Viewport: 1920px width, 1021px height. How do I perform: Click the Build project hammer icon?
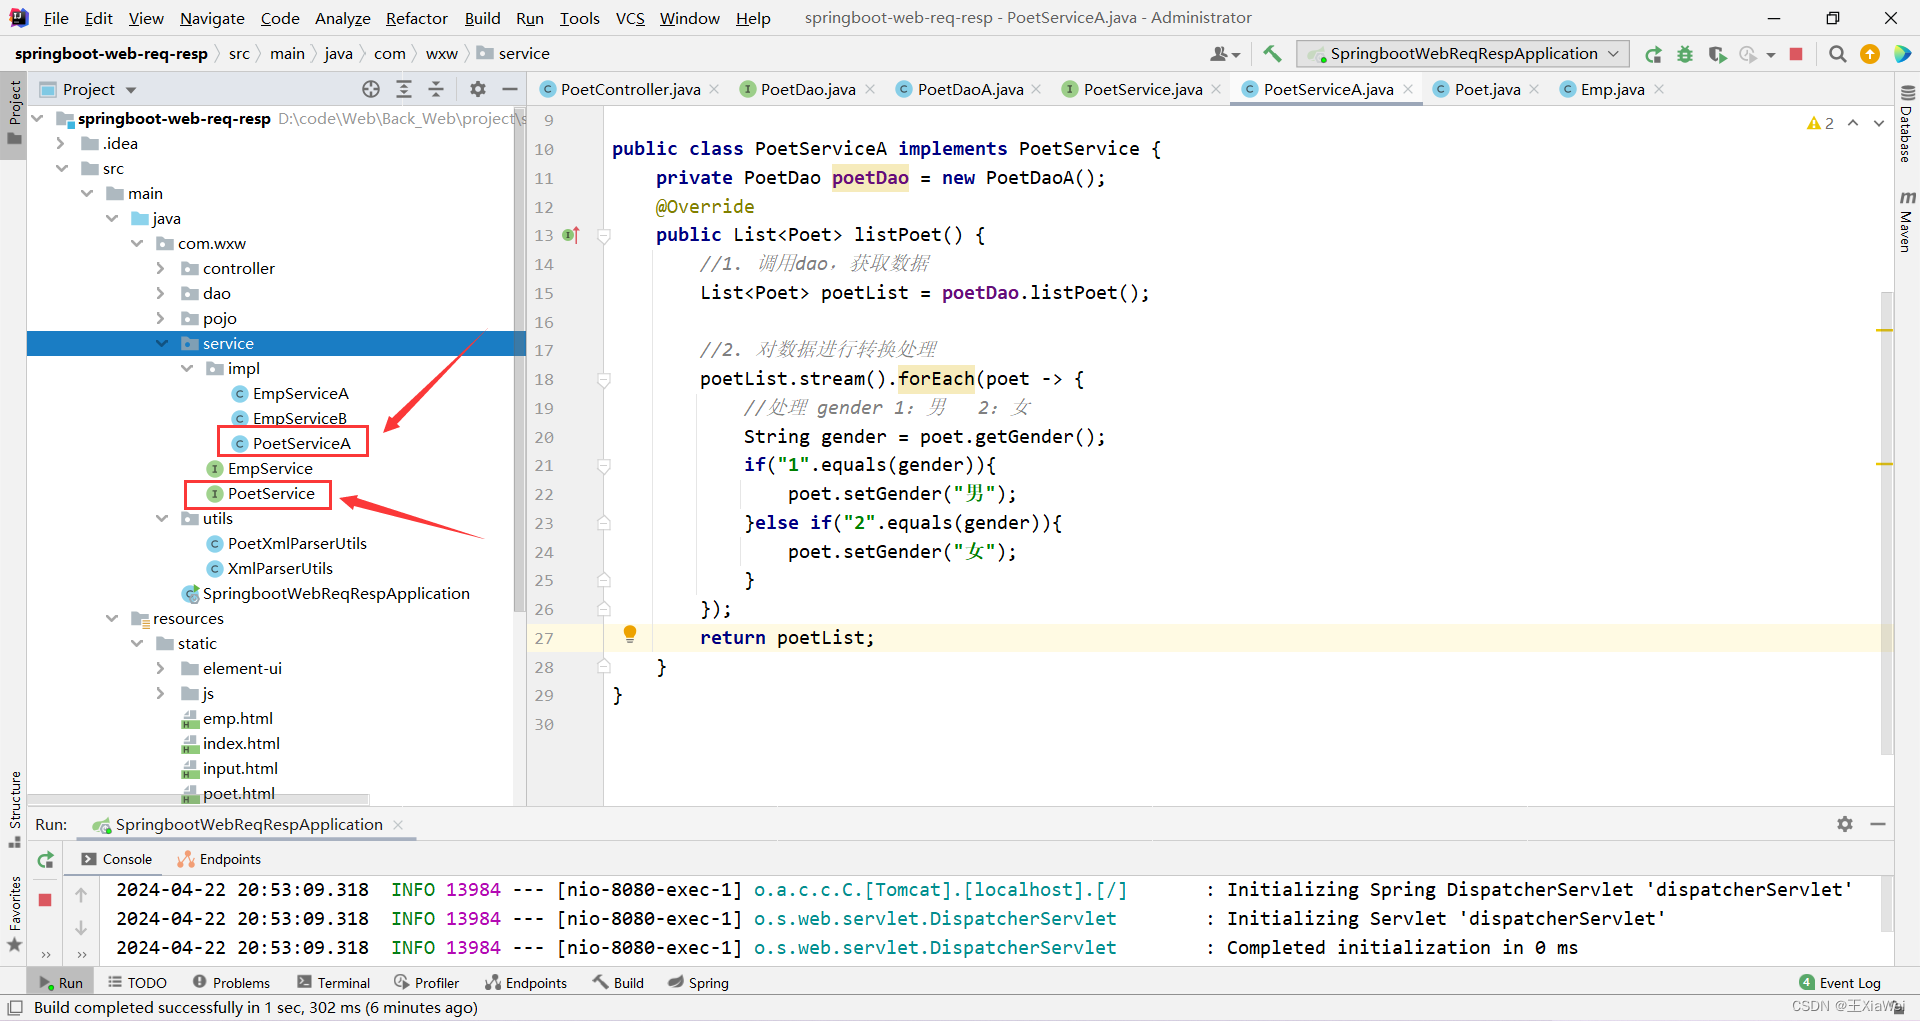click(x=1272, y=54)
